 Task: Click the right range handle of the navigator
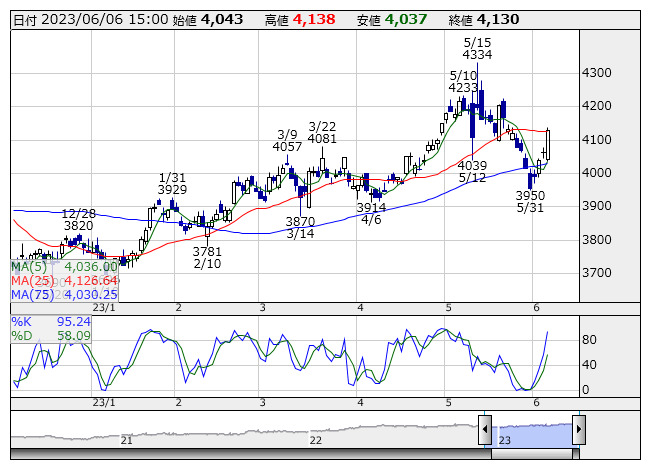pos(578,431)
